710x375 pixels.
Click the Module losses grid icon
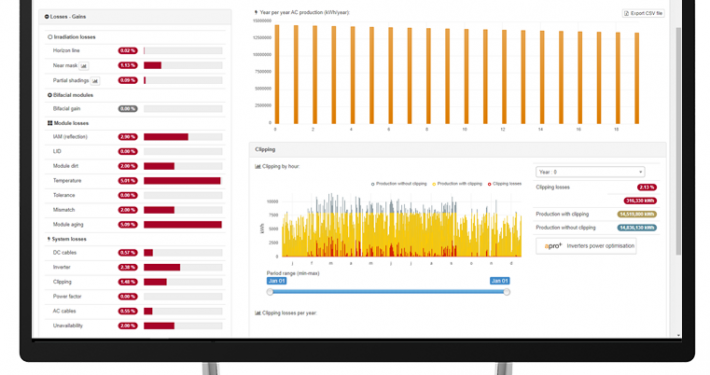[50, 123]
